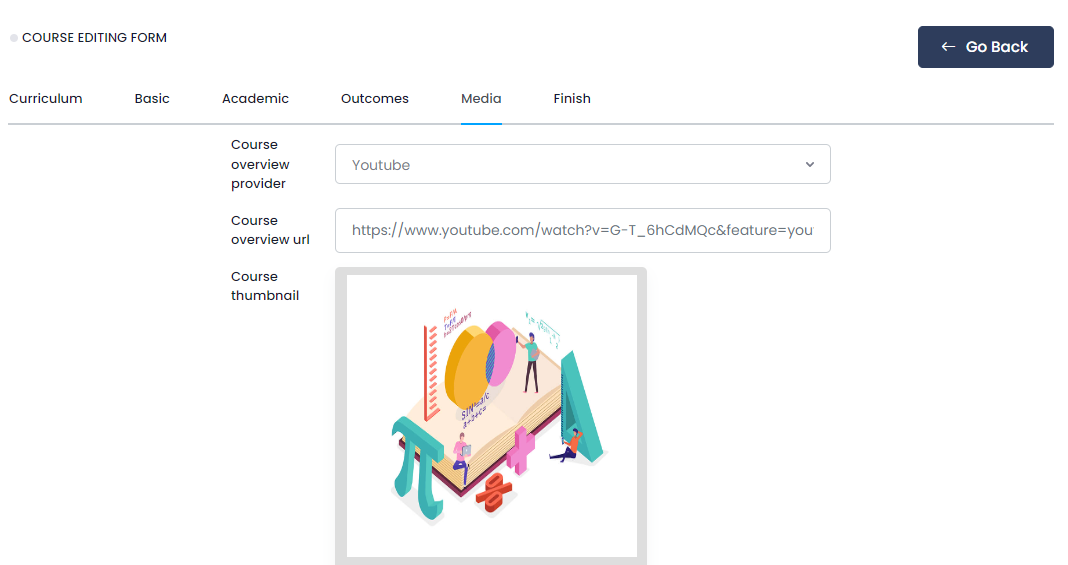Viewport: 1068px width, 565px height.
Task: Click the left arrow icon in Go Back
Action: pos(948,47)
